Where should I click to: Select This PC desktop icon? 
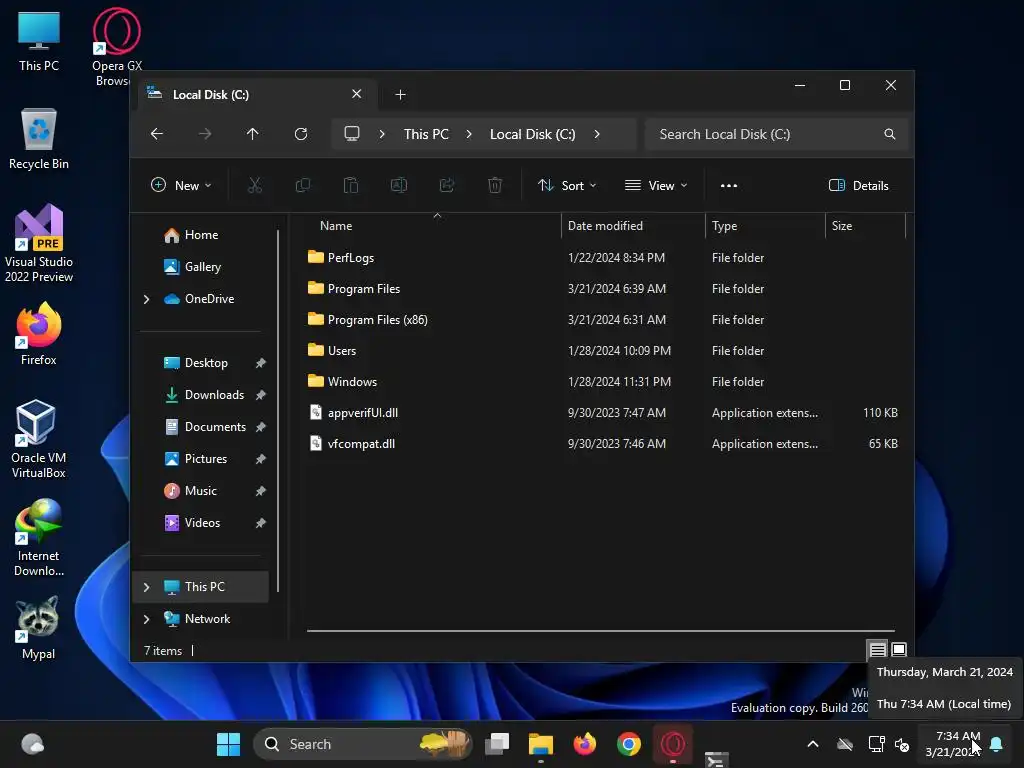[x=39, y=41]
